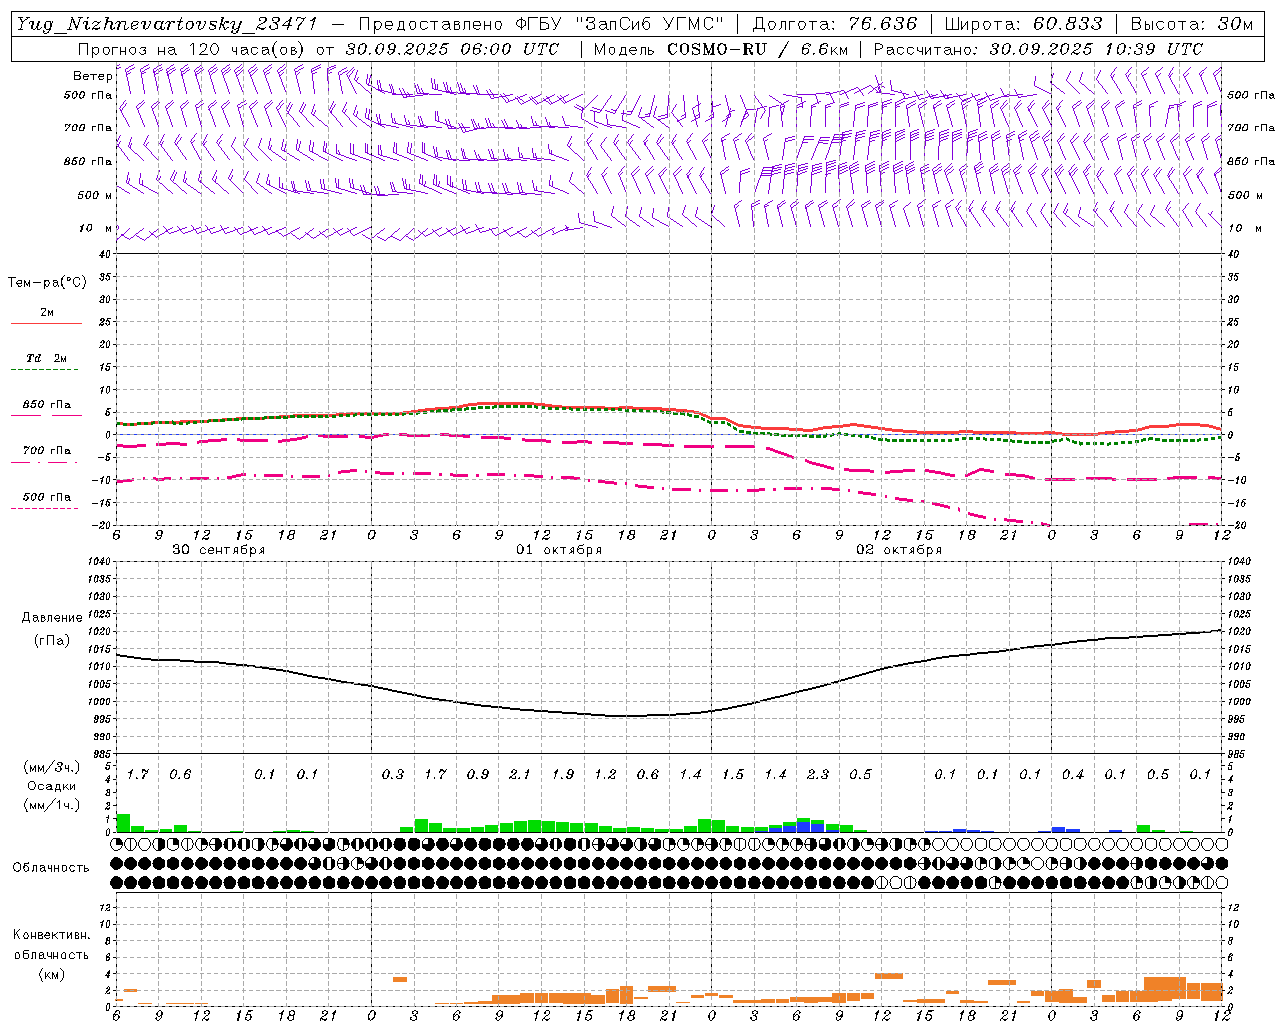Select the '(мм/1ч.)' hourly precipitation label
This screenshot has height=1024, width=1280.
(x=52, y=805)
